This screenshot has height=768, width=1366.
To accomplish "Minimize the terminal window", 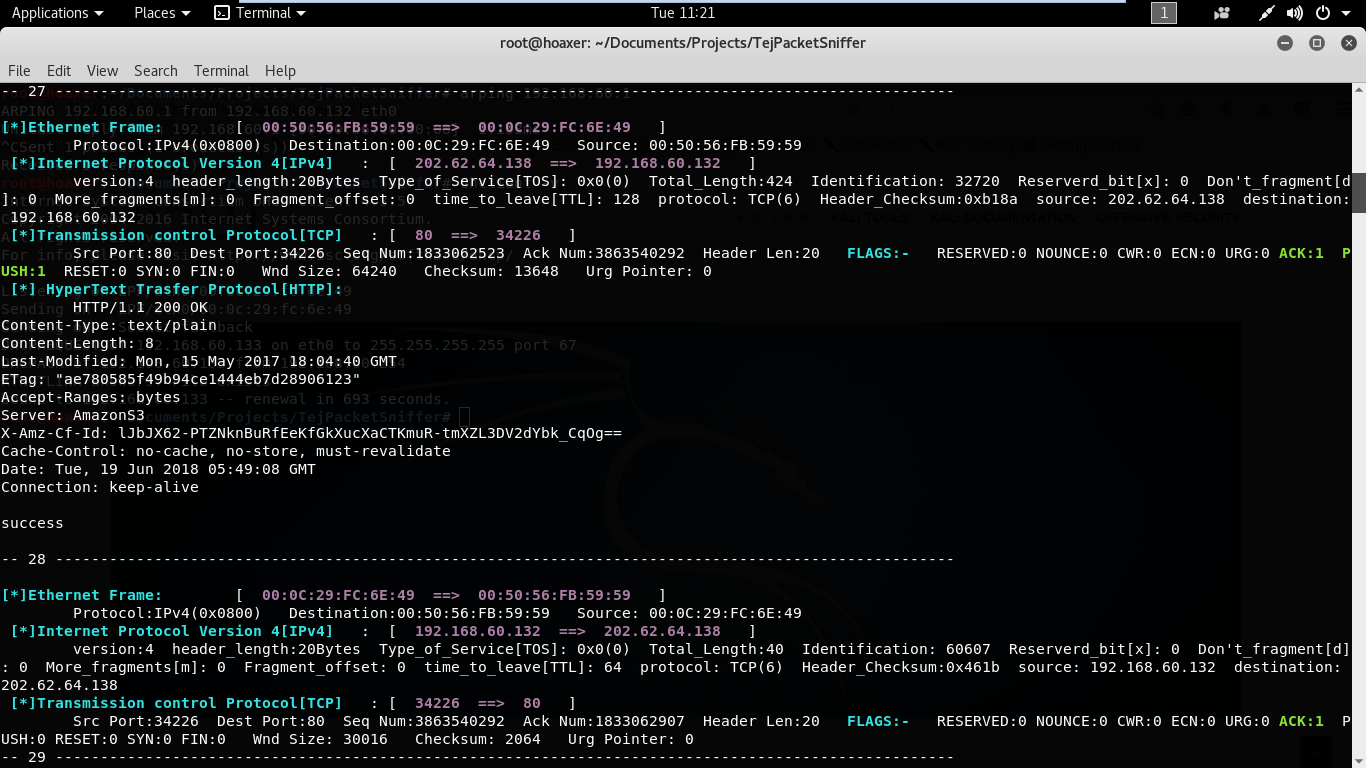I will 1286,43.
